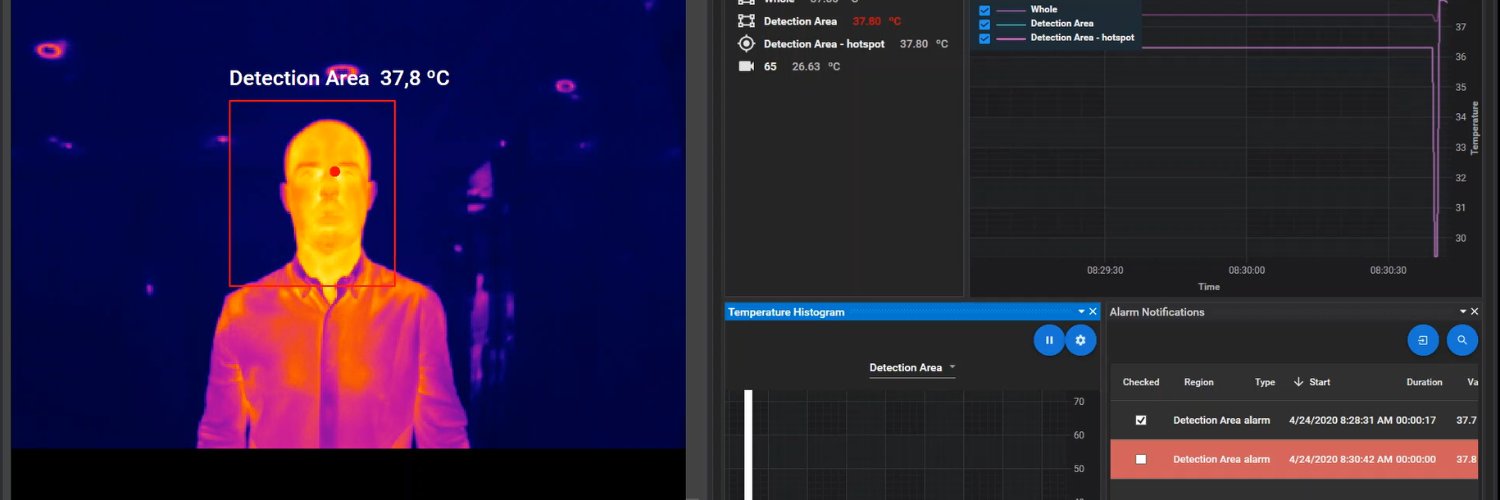Viewport: 1500px width, 500px height.
Task: Open Alarm Notifications panel menu arrow
Action: pyautogui.click(x=1463, y=312)
